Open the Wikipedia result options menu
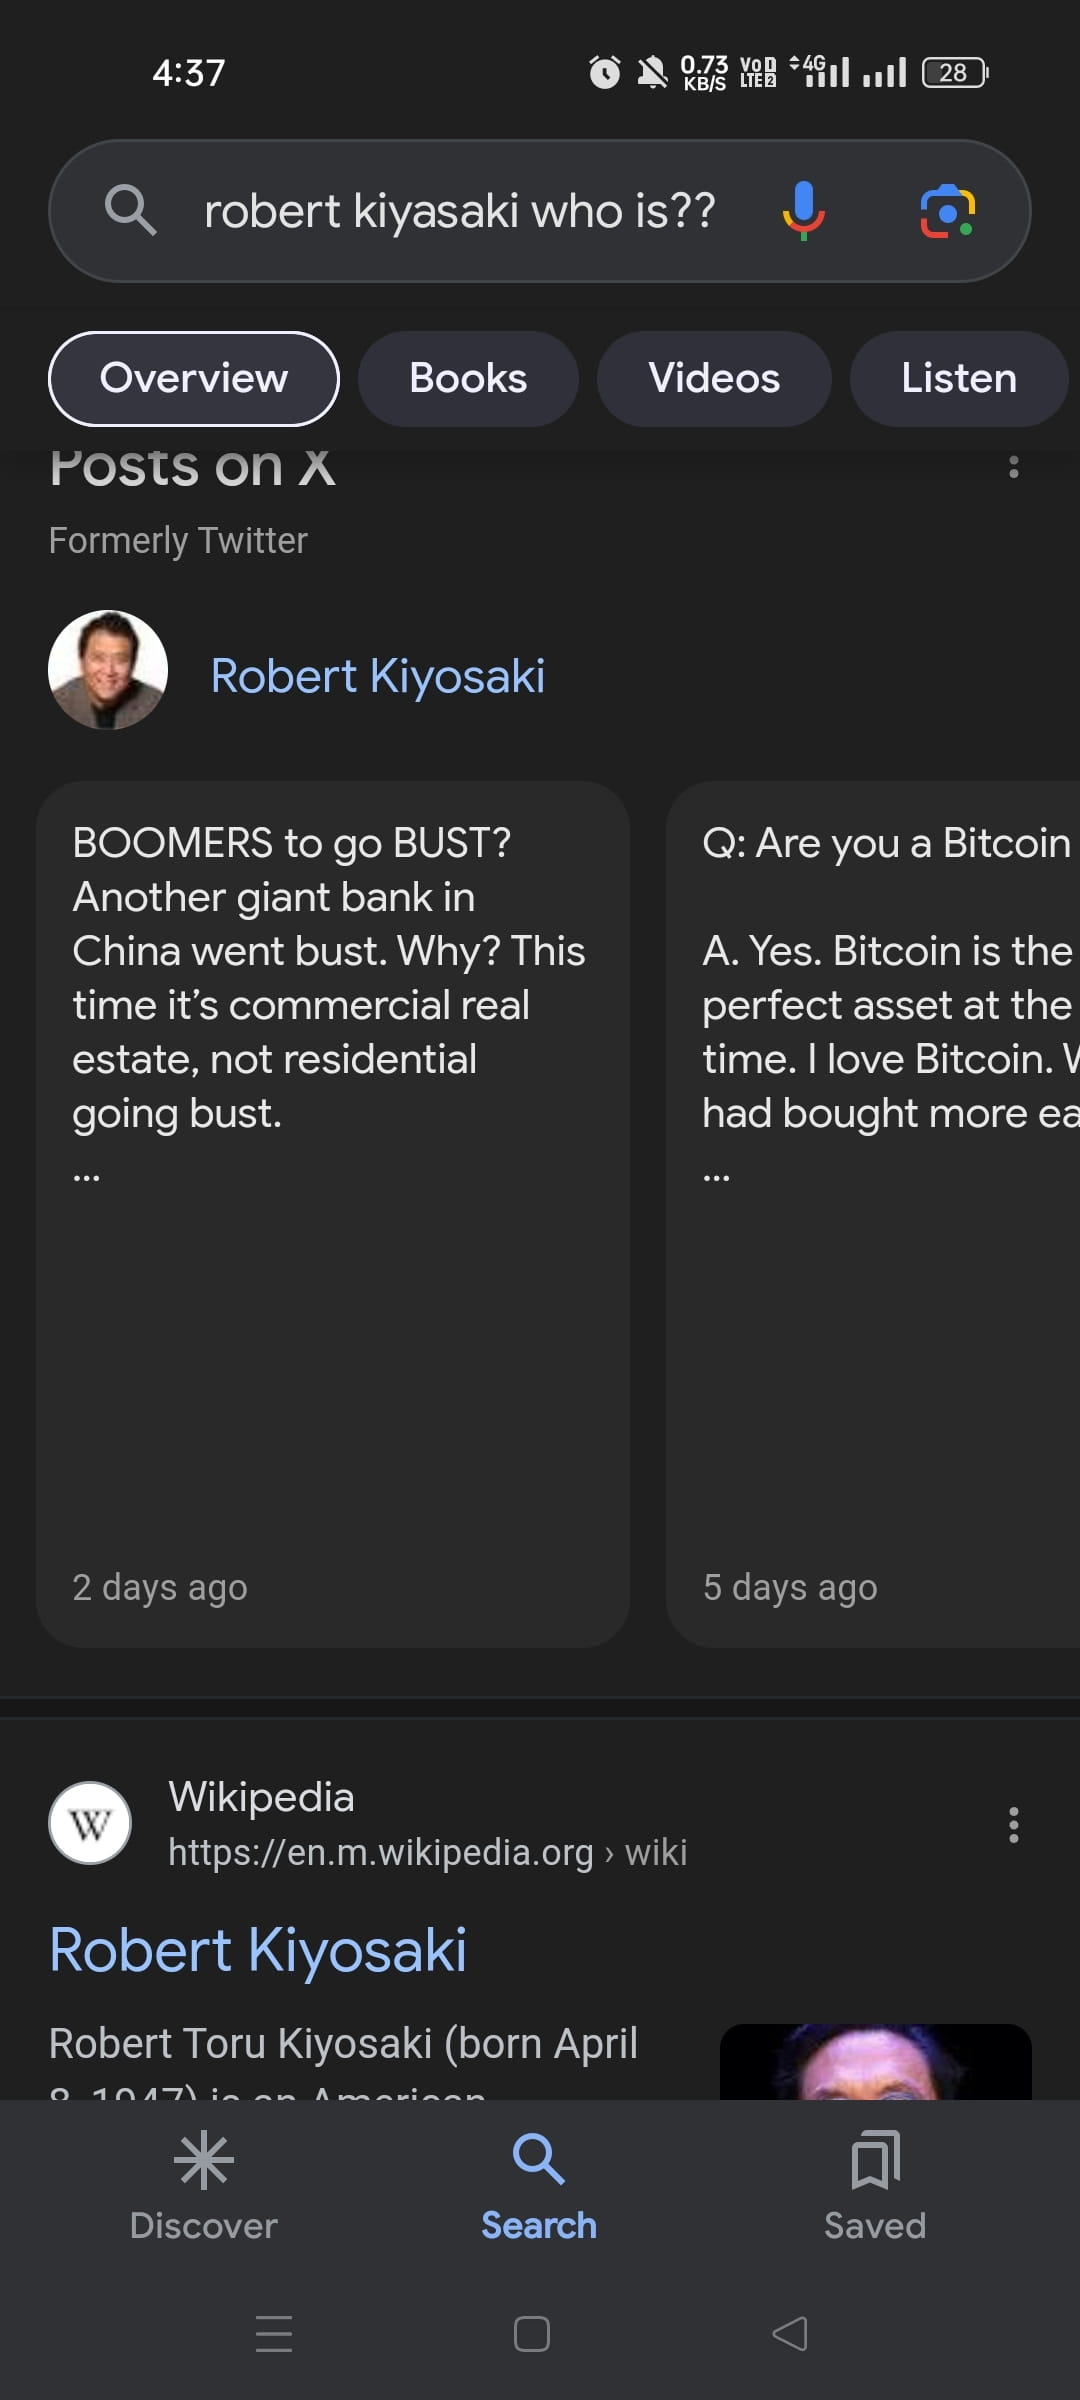 [x=1013, y=1825]
